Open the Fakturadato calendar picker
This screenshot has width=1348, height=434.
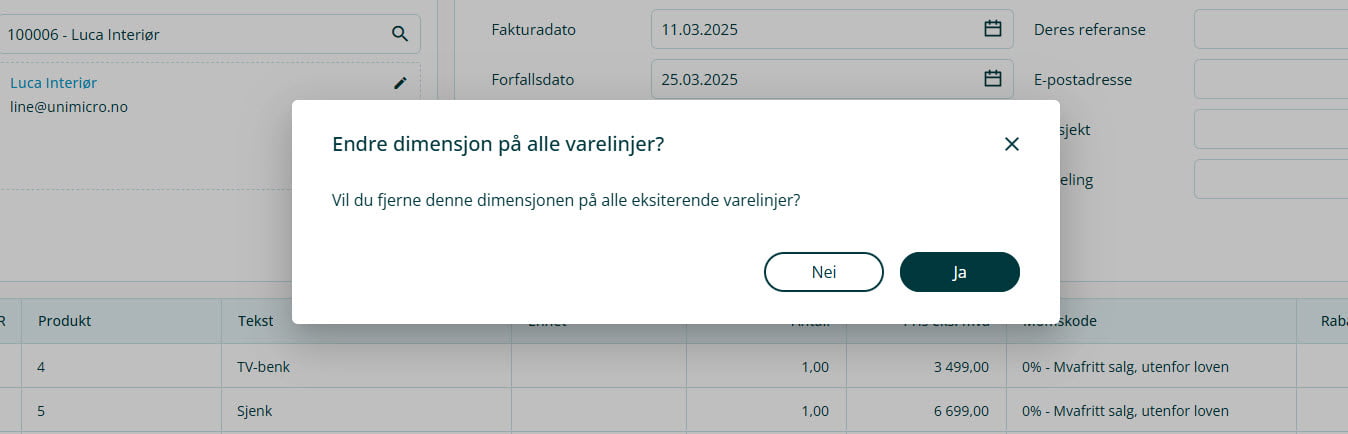point(992,29)
